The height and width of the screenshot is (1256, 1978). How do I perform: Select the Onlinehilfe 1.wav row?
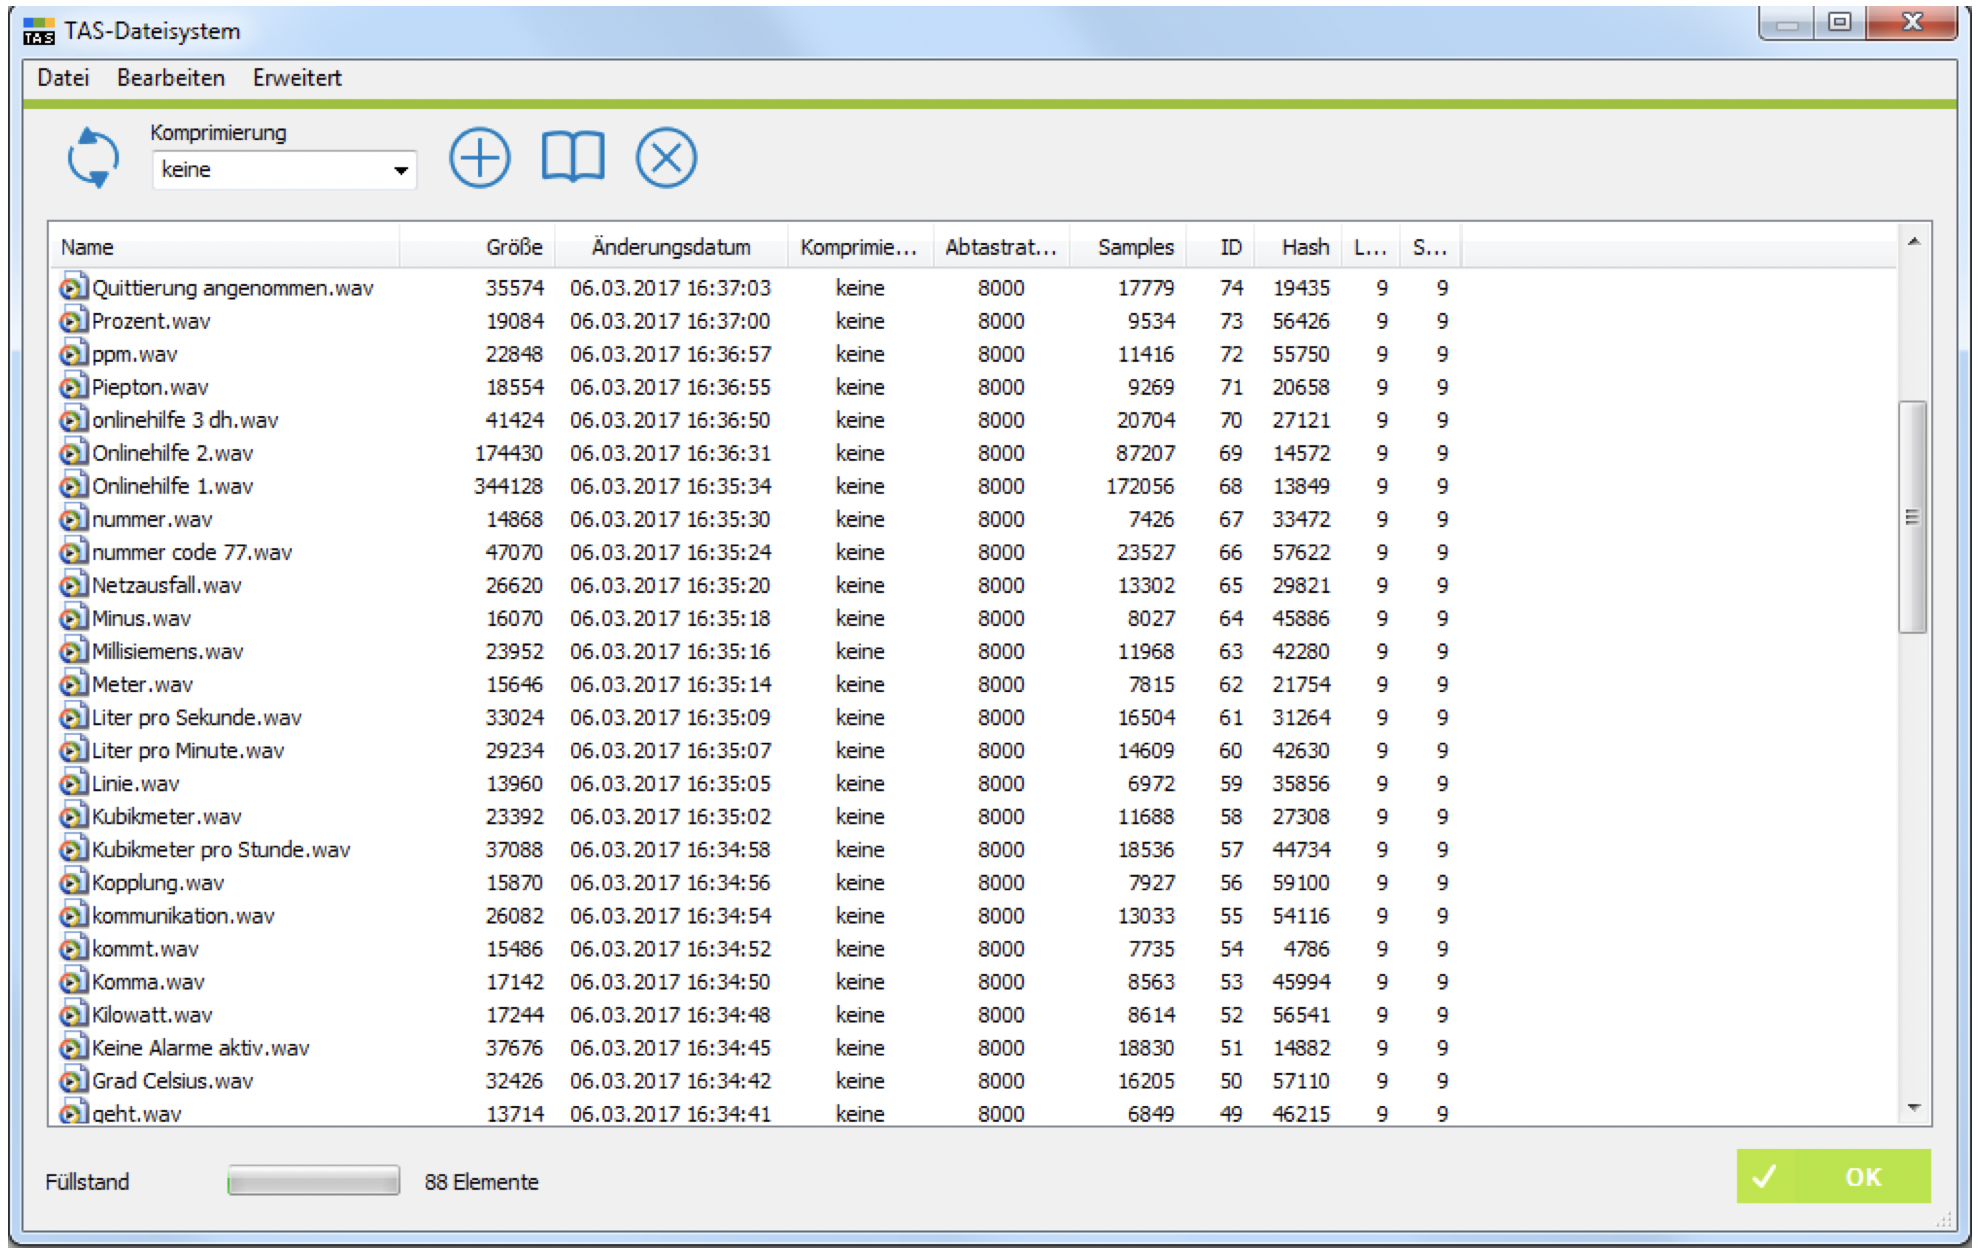(755, 486)
